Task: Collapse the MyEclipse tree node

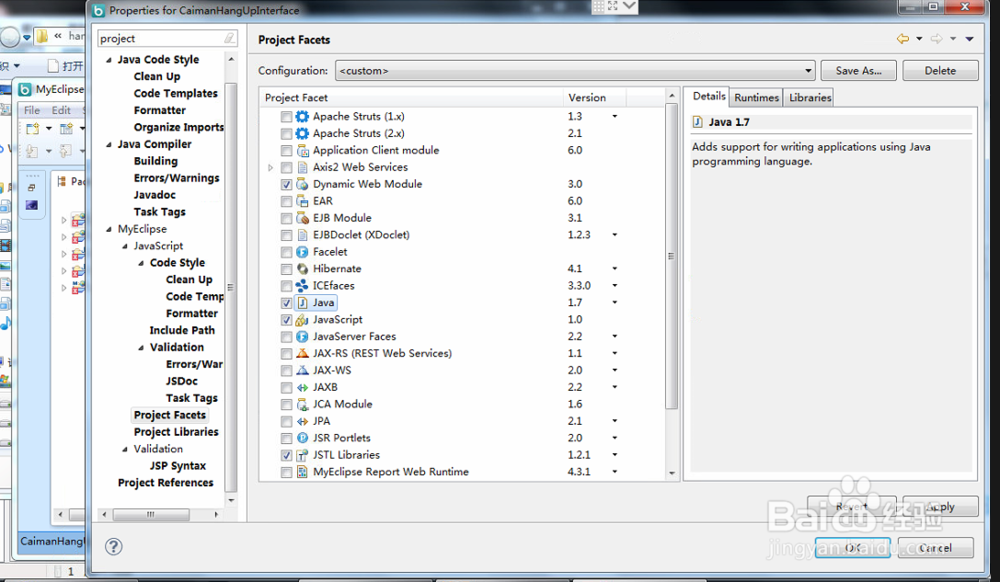Action: click(109, 229)
